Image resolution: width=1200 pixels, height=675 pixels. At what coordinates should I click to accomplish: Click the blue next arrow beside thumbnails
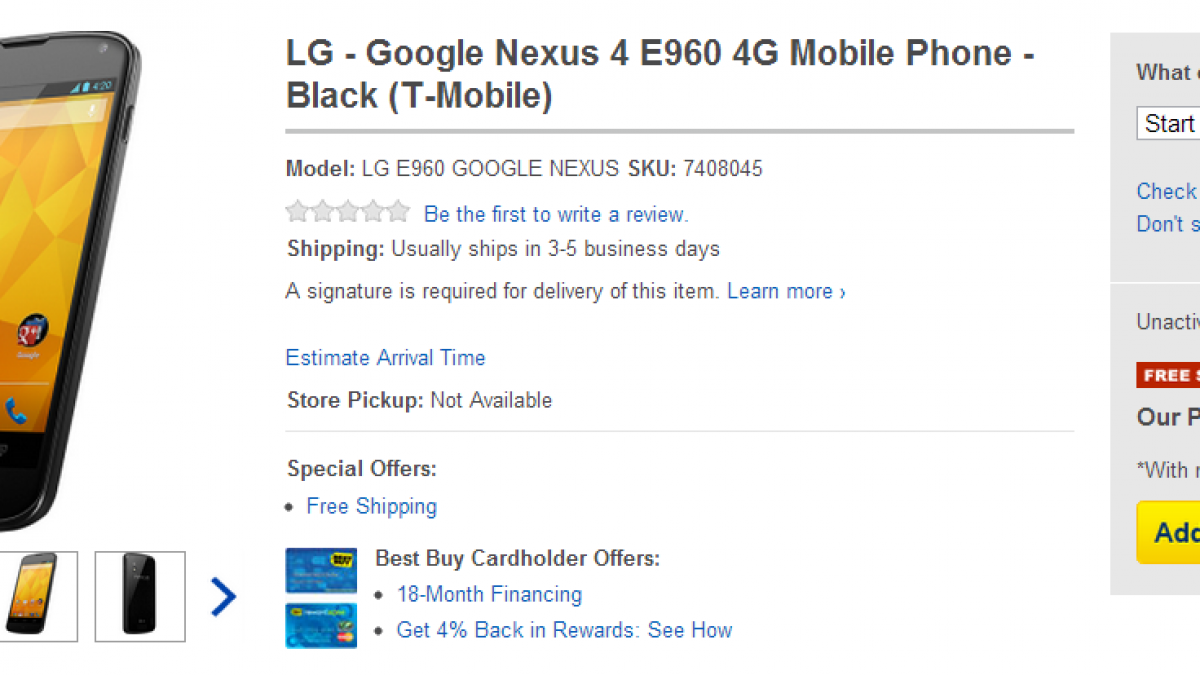pyautogui.click(x=224, y=597)
